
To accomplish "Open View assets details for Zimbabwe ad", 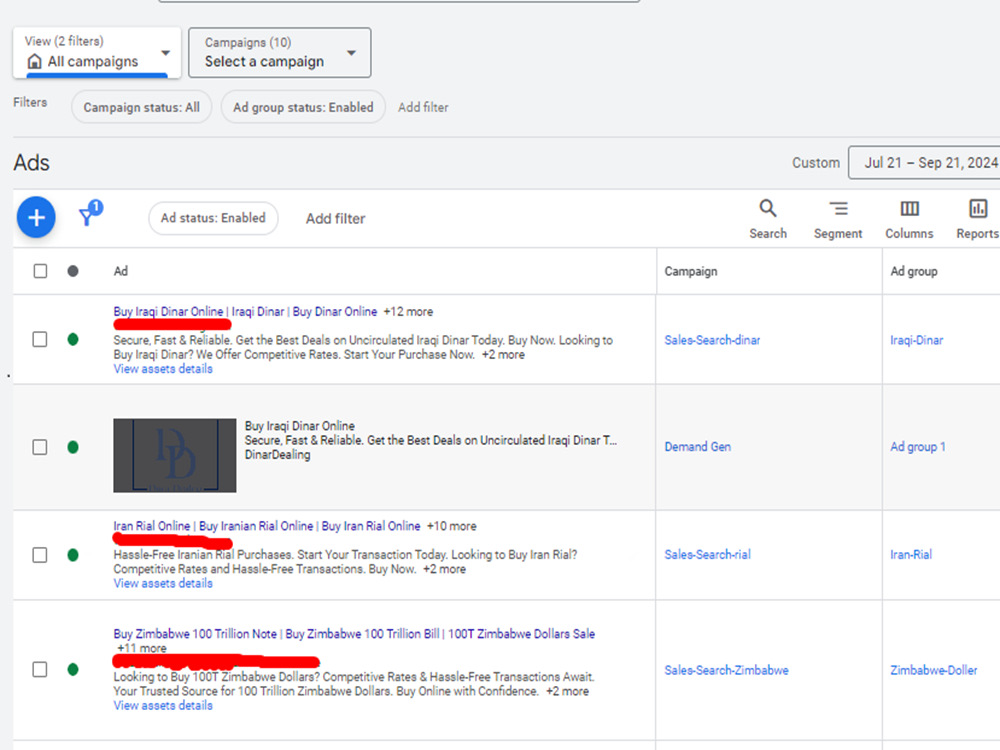I will coord(163,705).
